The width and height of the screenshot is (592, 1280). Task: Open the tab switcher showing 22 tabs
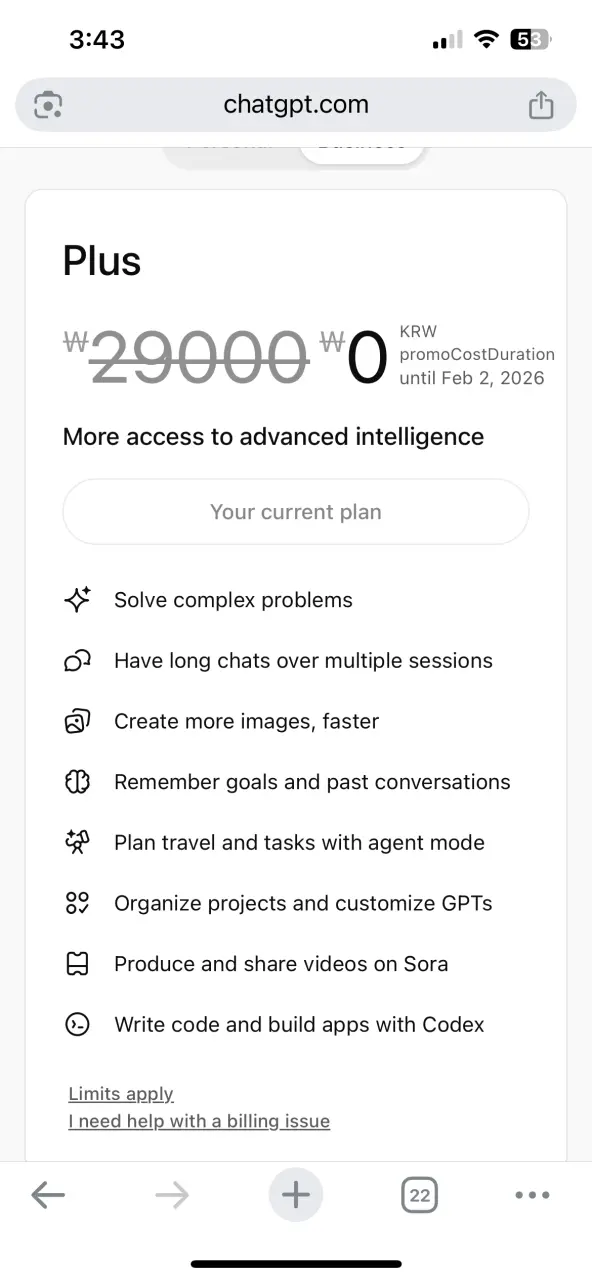(x=420, y=1195)
